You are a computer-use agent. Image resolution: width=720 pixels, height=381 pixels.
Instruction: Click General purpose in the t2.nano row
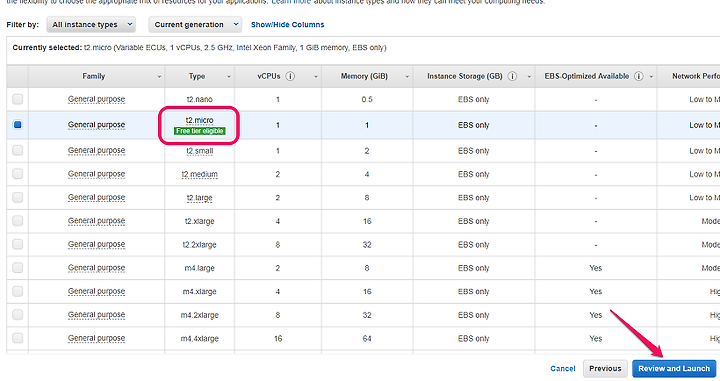[x=96, y=99]
